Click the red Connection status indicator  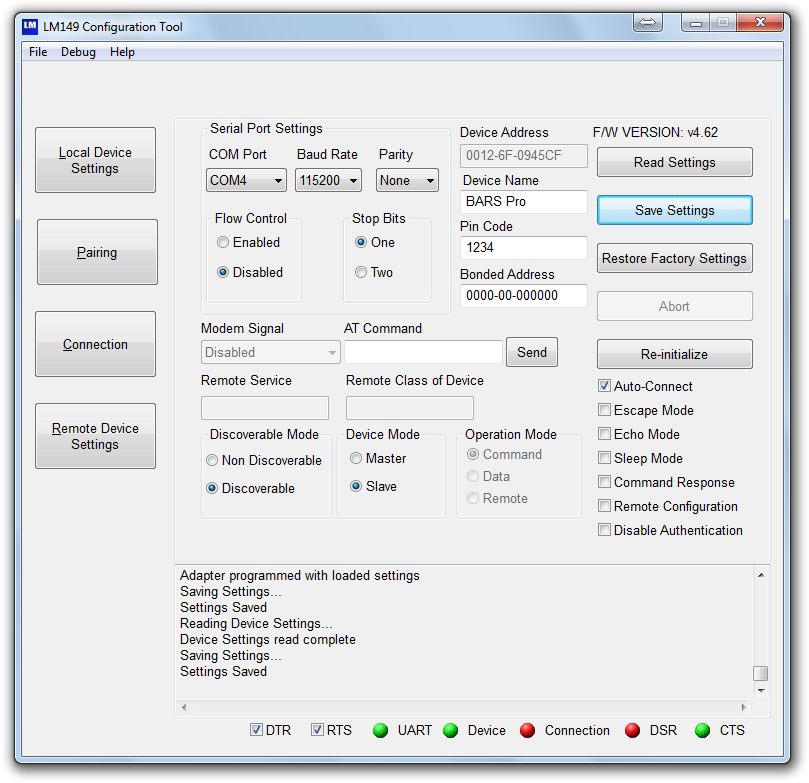click(x=527, y=731)
